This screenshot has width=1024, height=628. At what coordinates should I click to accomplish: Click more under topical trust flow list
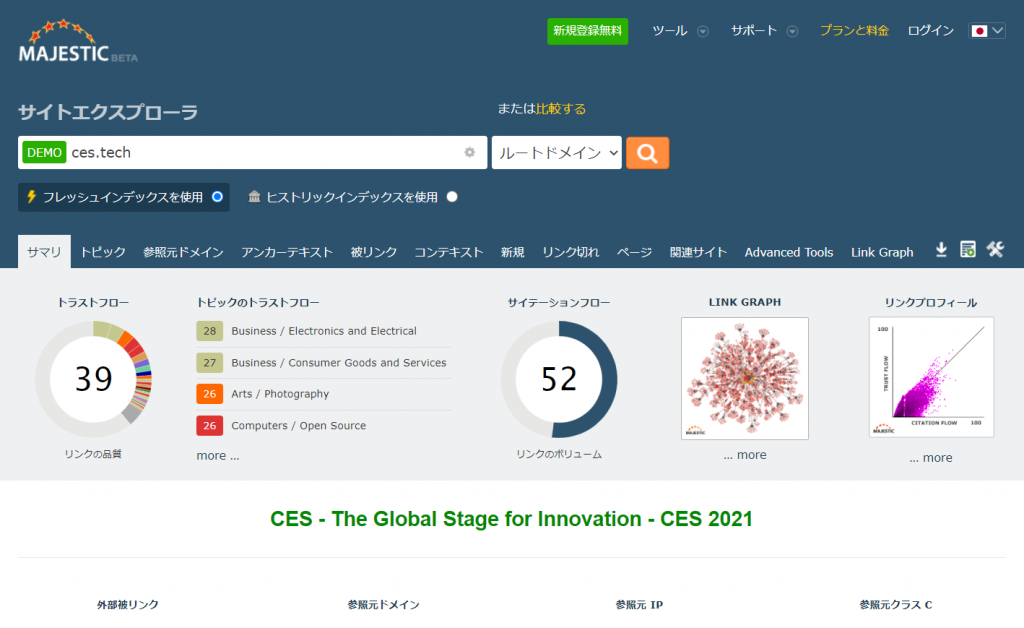218,456
